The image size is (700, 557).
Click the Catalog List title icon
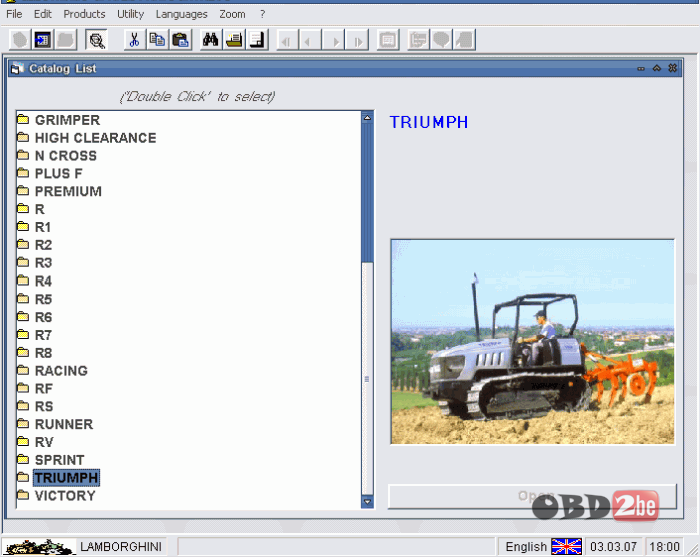(17, 68)
